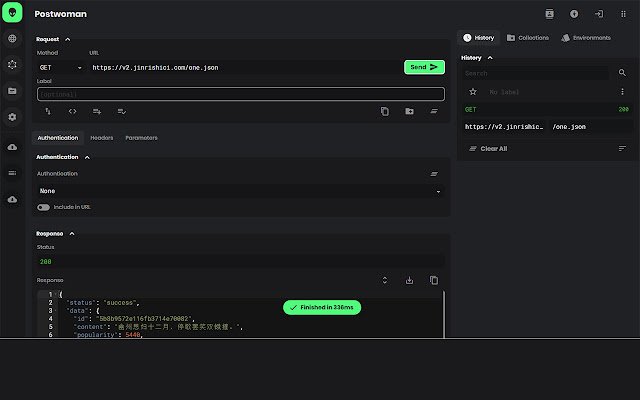
Task: Open the Authentication type None dropdown
Action: coord(240,191)
